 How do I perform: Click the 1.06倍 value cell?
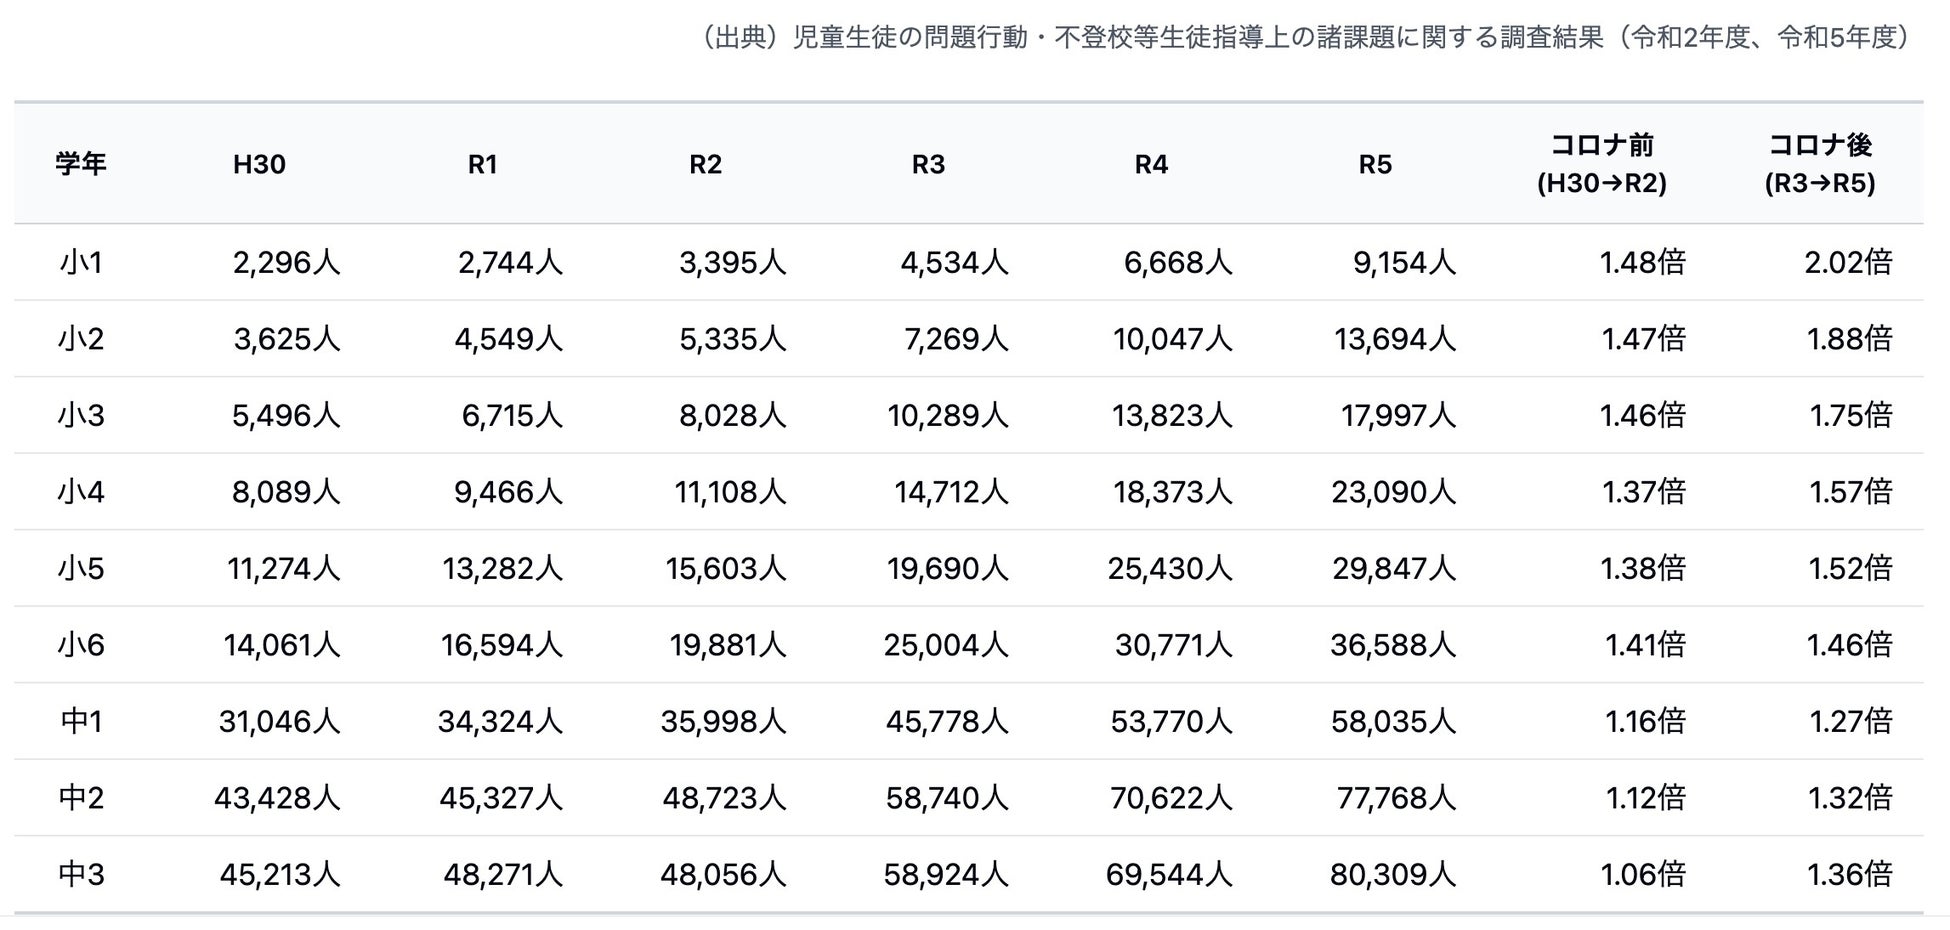(x=1642, y=875)
